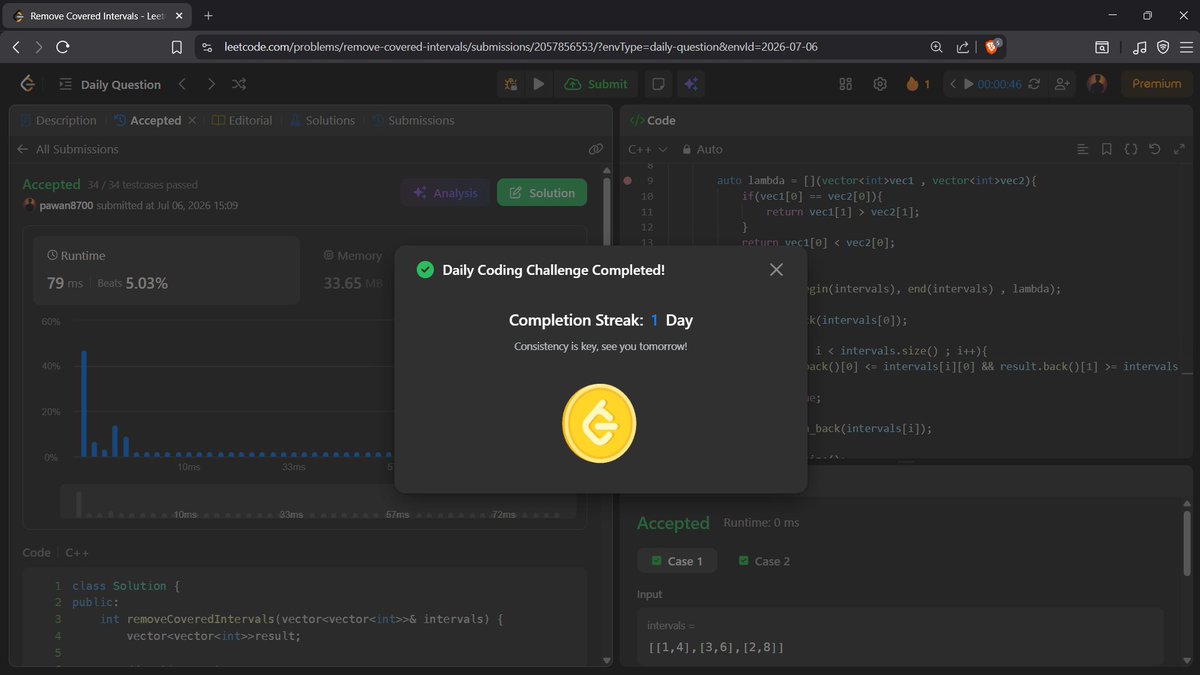The image size is (1200, 675).
Task: Invite a collaborator icon
Action: tap(1062, 84)
